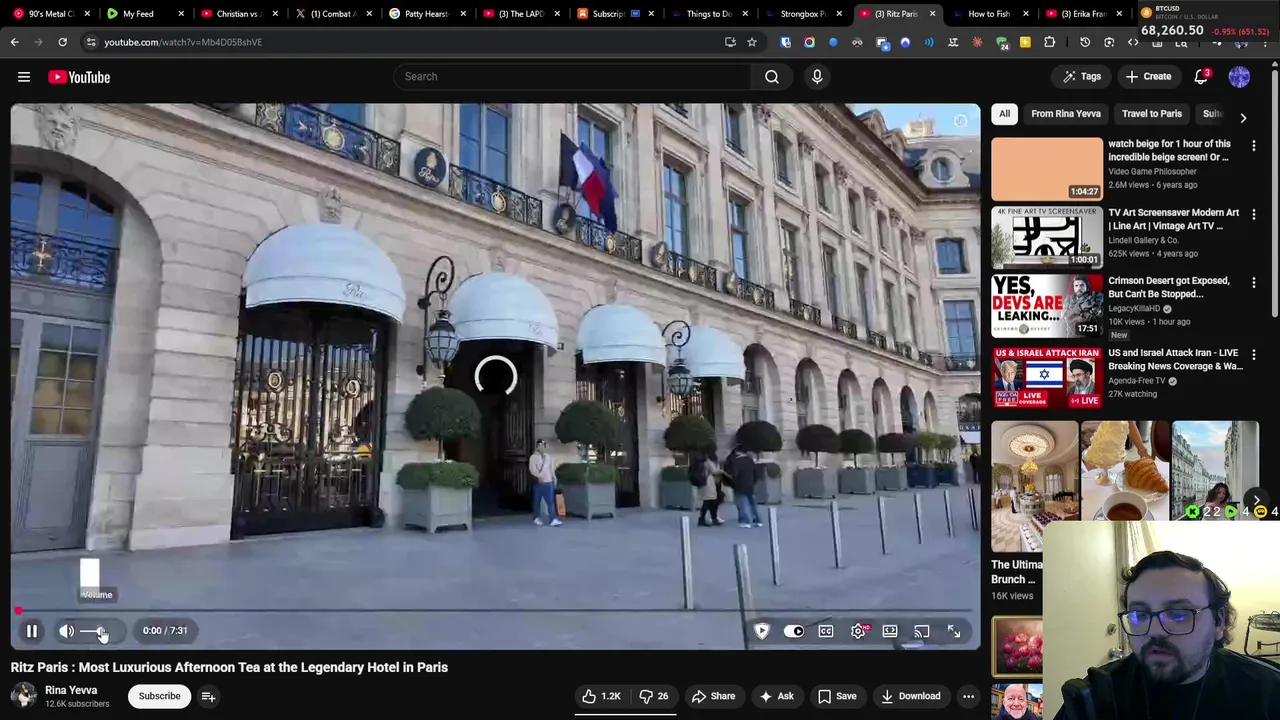Adjust the volume slider handle

pyautogui.click(x=100, y=631)
